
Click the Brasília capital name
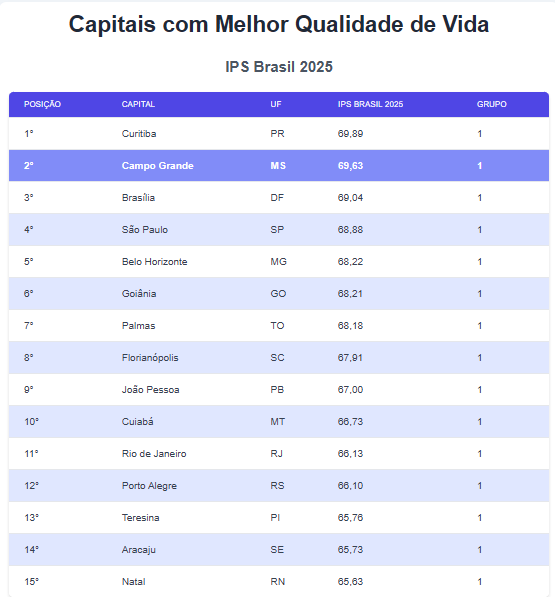click(138, 198)
